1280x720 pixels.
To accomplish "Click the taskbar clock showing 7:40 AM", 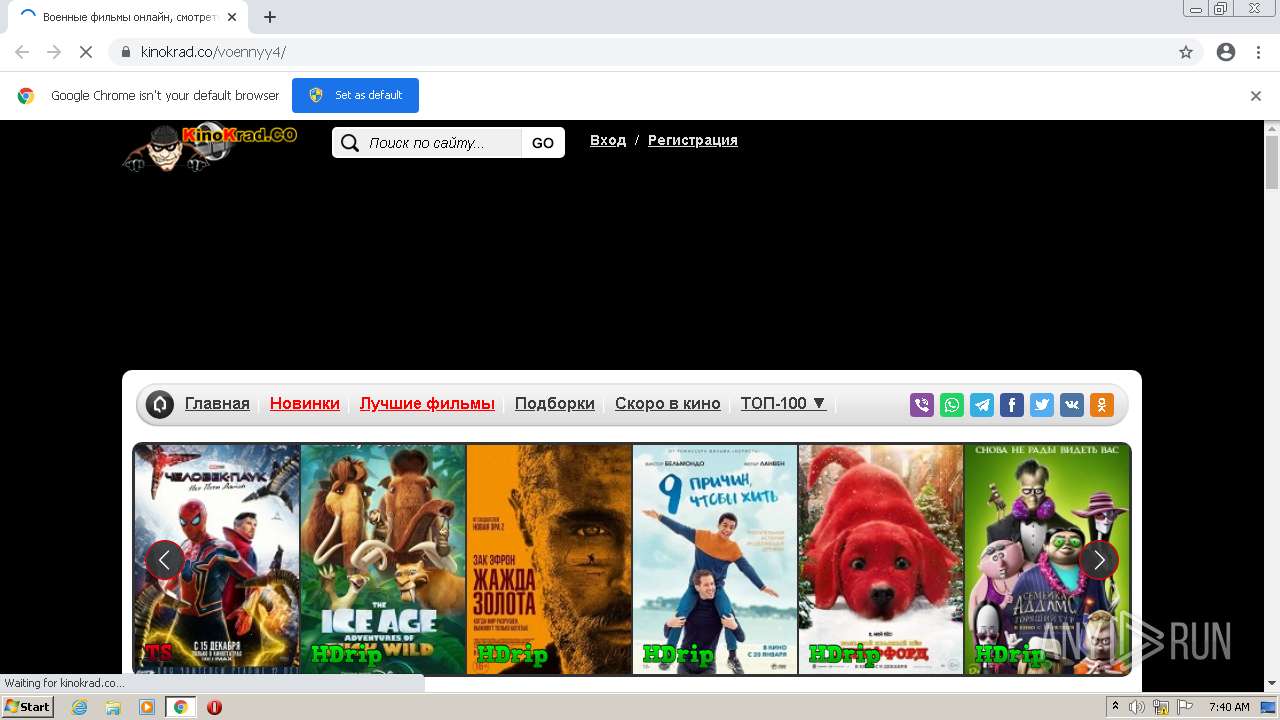I will click(1229, 707).
